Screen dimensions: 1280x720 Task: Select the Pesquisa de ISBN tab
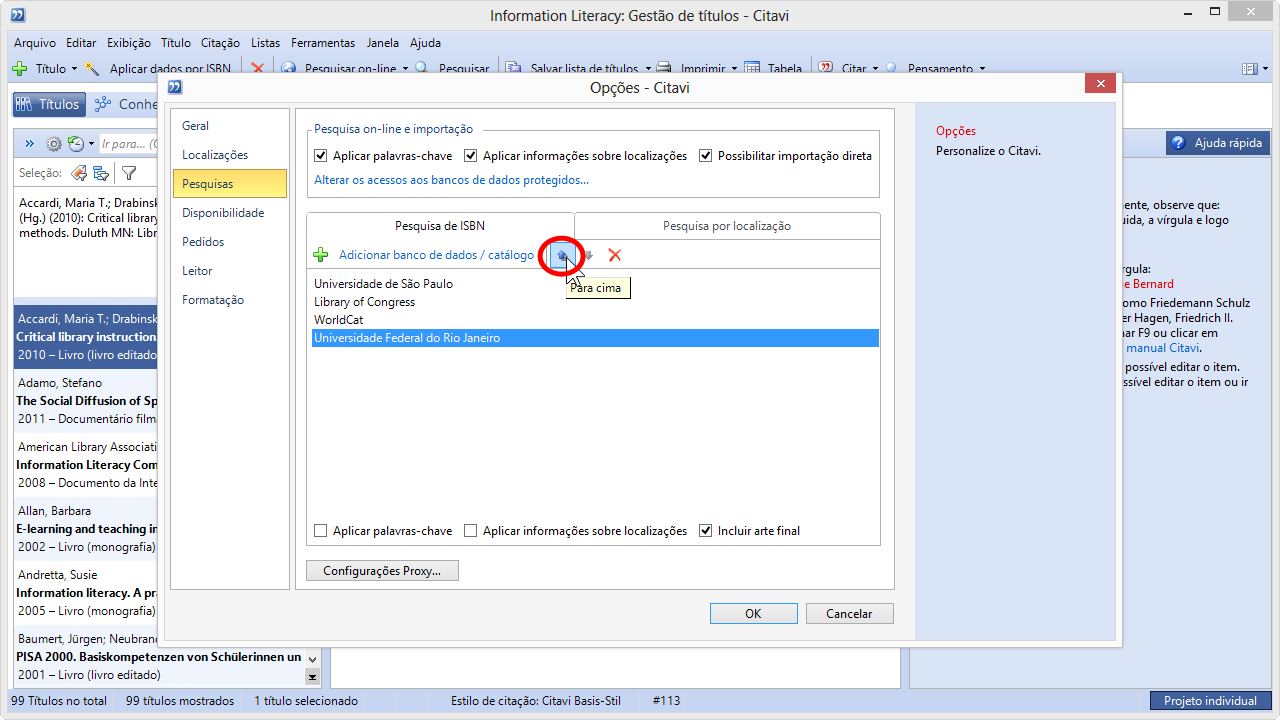[x=440, y=226]
